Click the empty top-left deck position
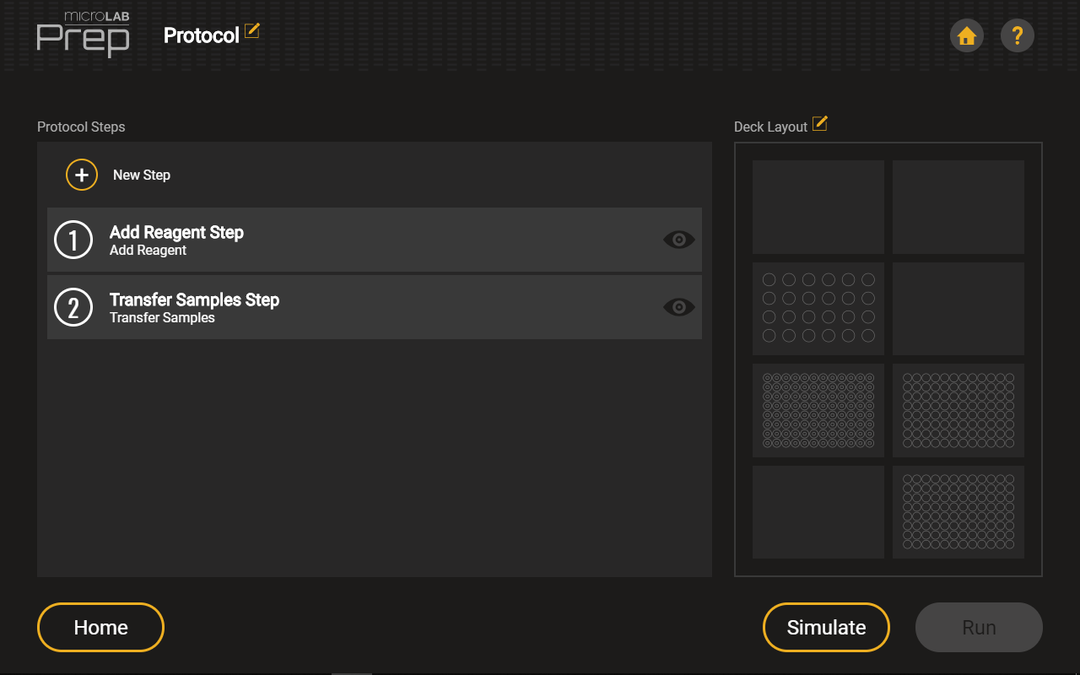 (818, 207)
